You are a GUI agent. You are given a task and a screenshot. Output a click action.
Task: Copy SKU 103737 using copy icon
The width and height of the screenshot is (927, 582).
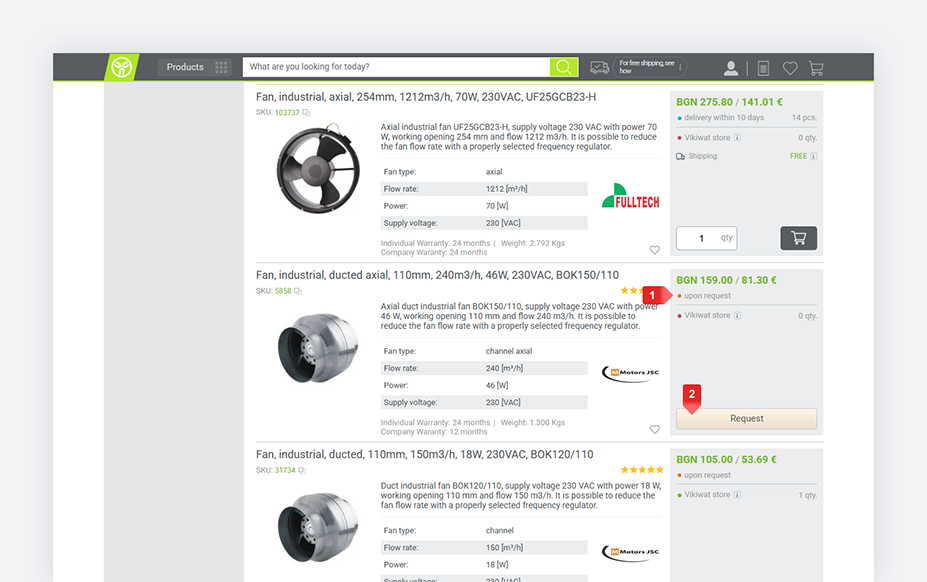[x=307, y=113]
